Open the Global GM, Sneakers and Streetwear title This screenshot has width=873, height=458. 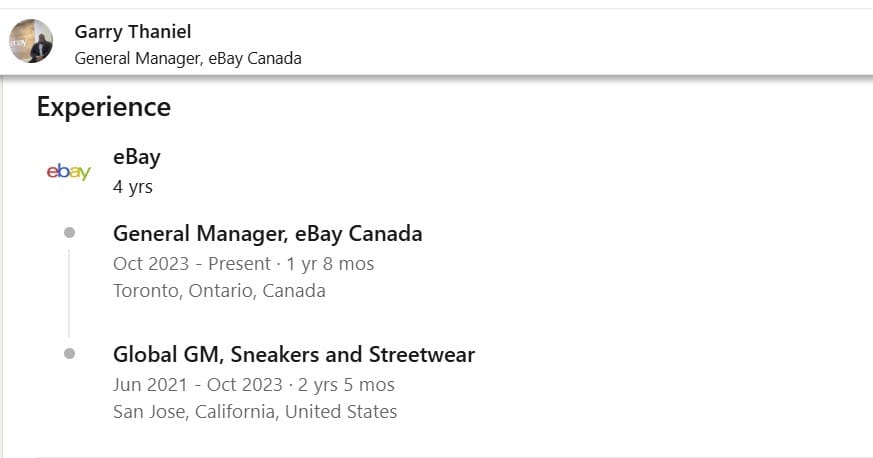click(294, 355)
